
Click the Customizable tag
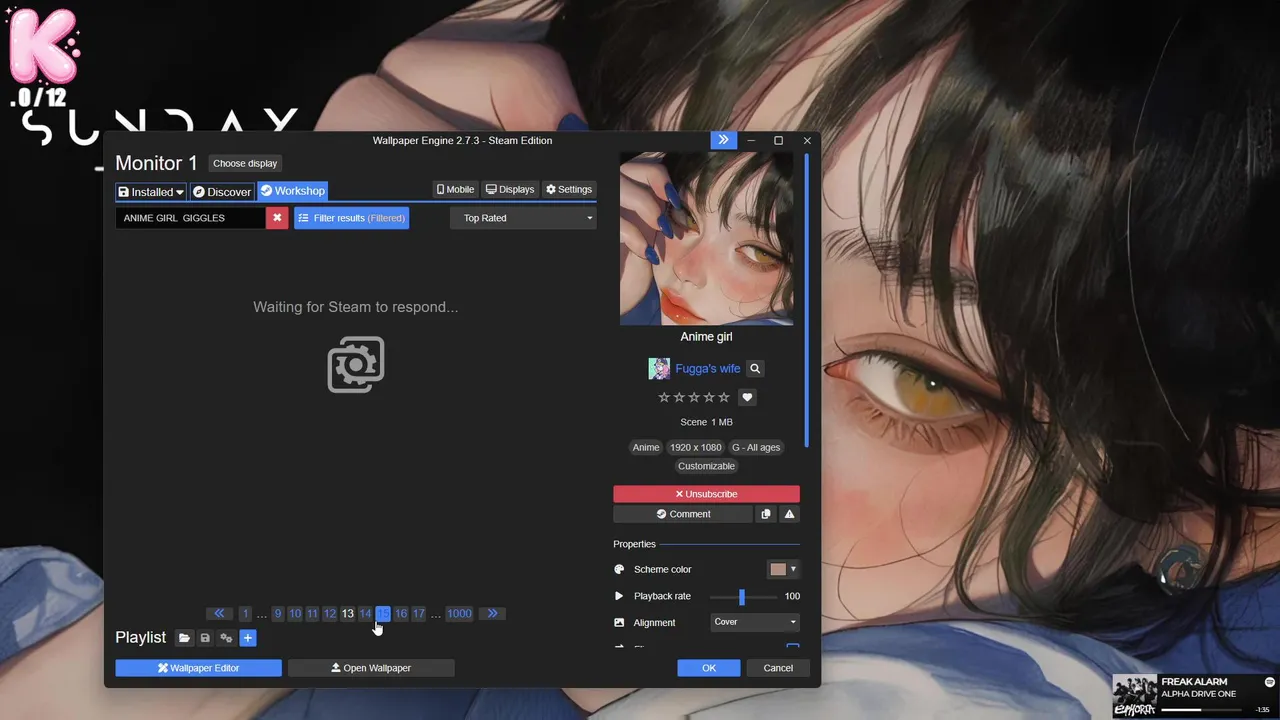706,466
